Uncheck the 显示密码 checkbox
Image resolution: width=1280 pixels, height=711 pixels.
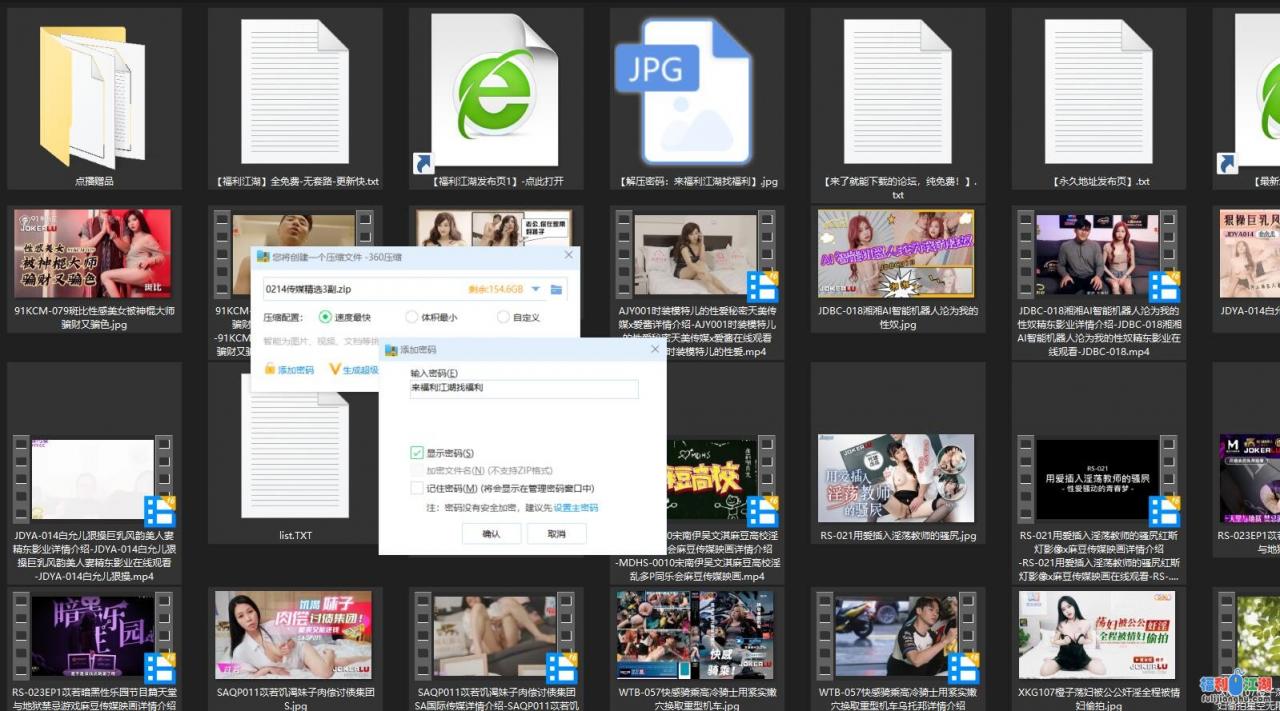[417, 453]
